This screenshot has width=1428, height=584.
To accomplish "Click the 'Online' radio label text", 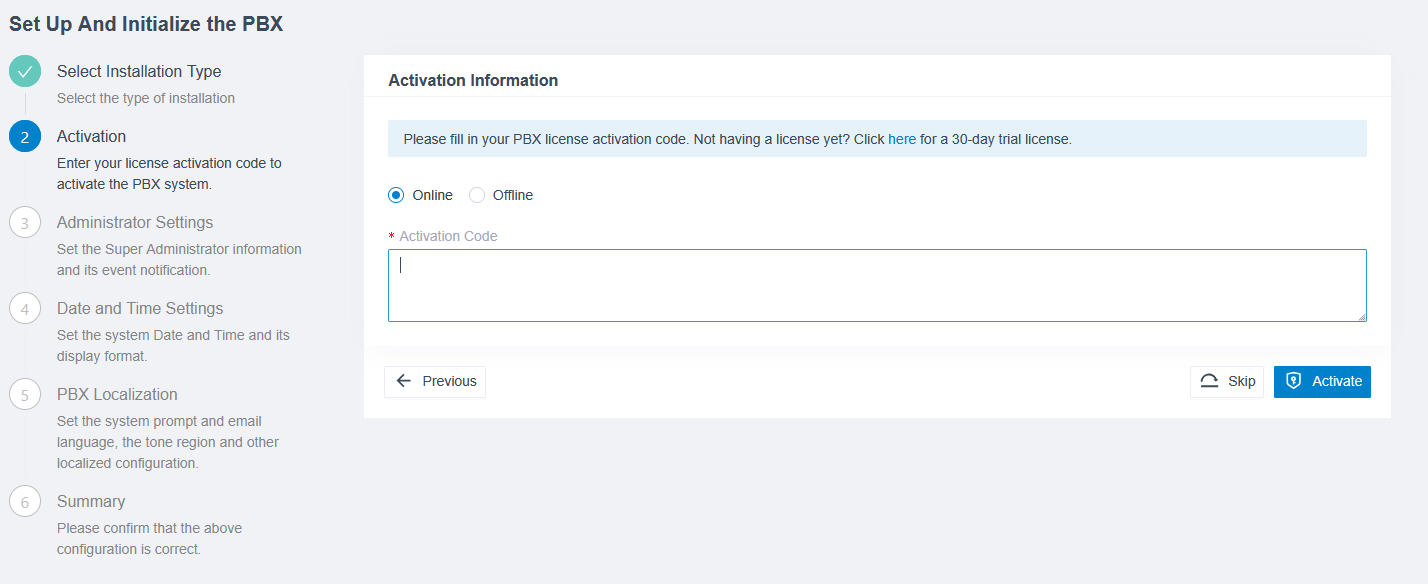I will 433,195.
